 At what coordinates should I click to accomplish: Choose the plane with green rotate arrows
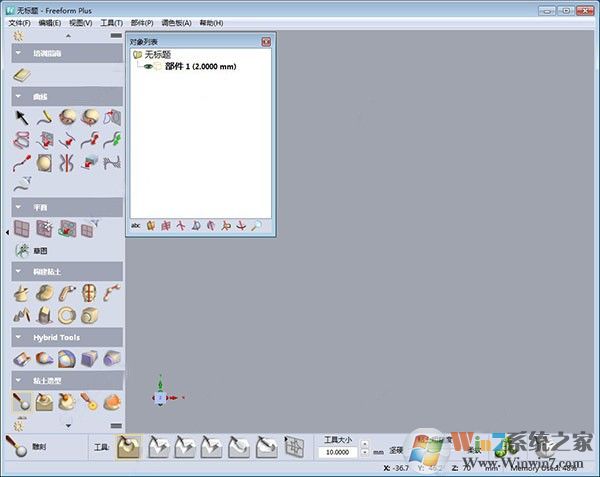[x=67, y=229]
